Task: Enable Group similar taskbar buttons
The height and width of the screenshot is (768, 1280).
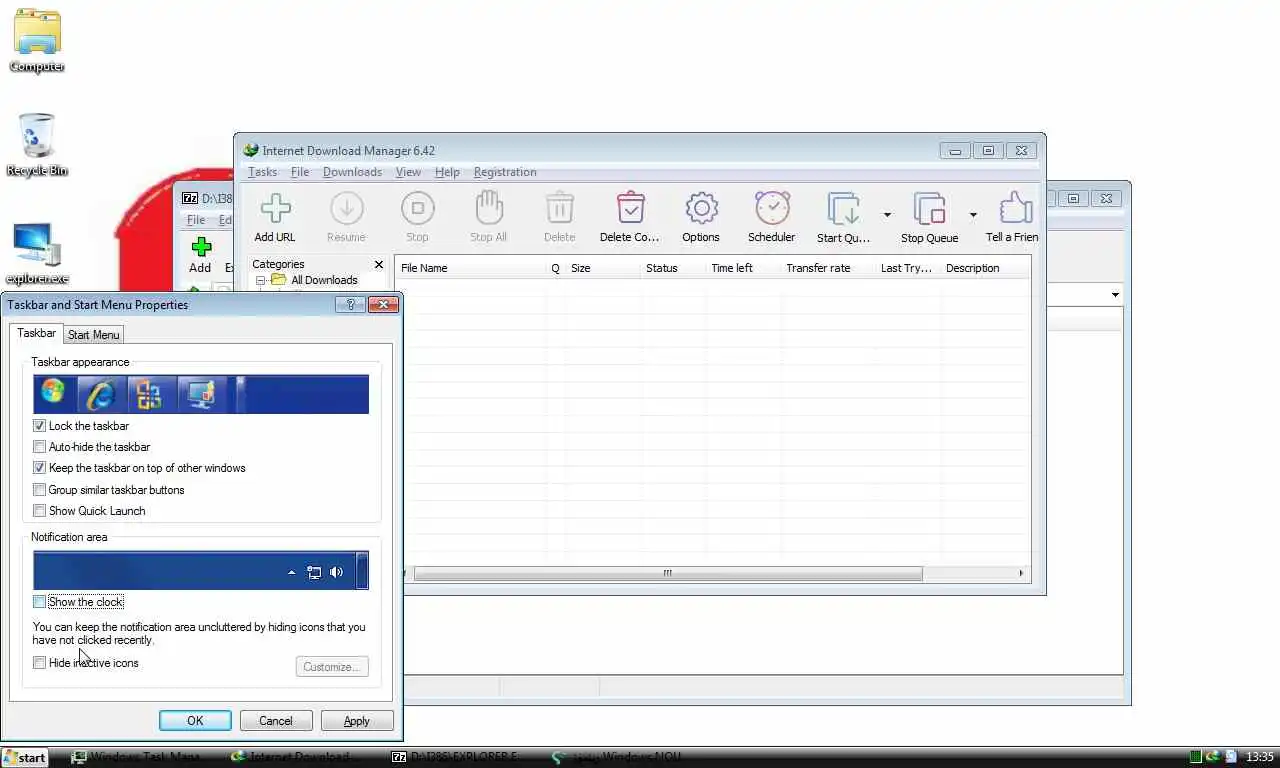Action: tap(40, 490)
